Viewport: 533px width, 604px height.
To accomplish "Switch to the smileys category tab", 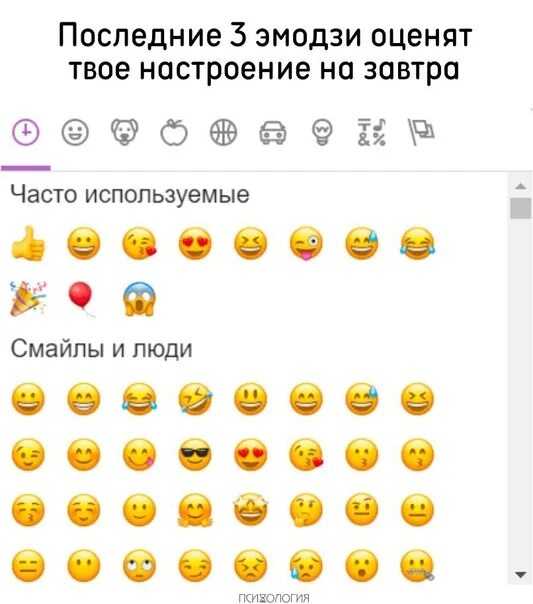I will pos(75,133).
